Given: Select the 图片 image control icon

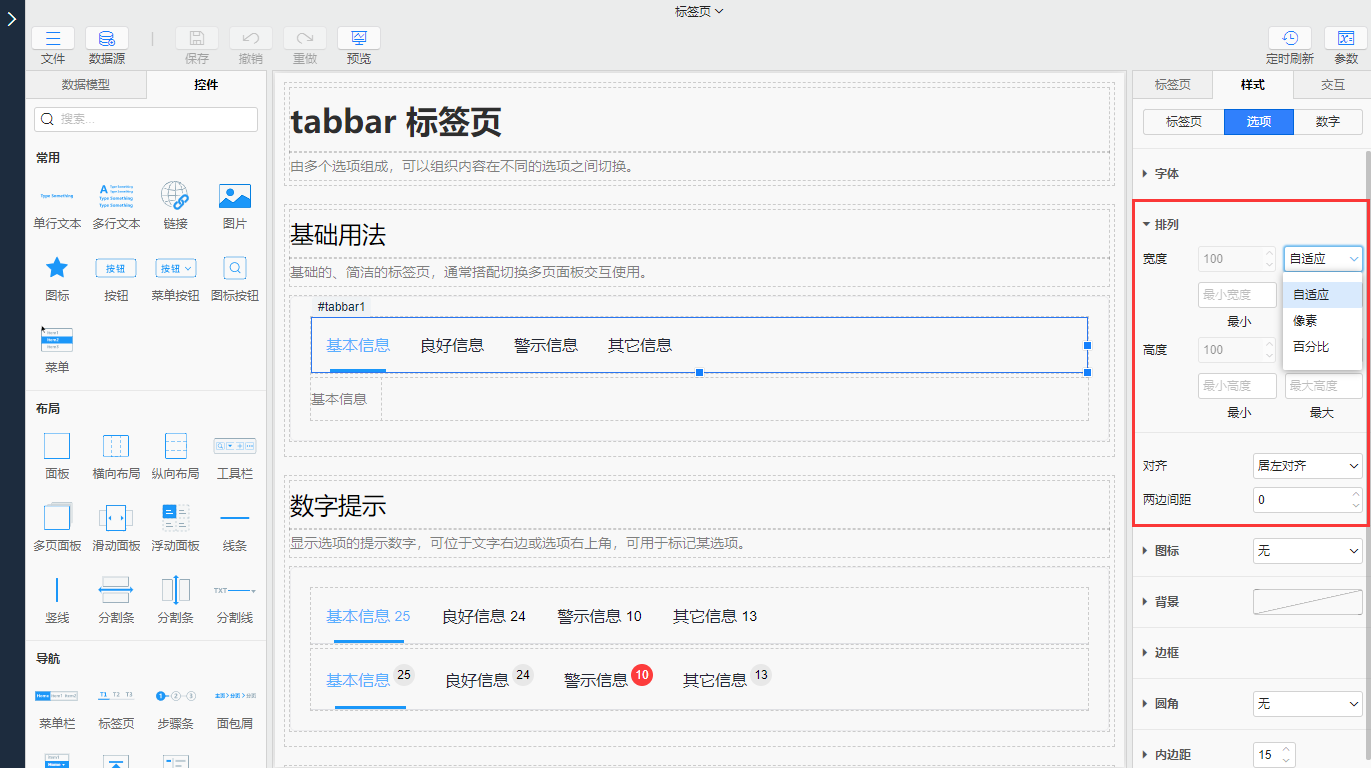Looking at the screenshot, I should pyautogui.click(x=234, y=196).
